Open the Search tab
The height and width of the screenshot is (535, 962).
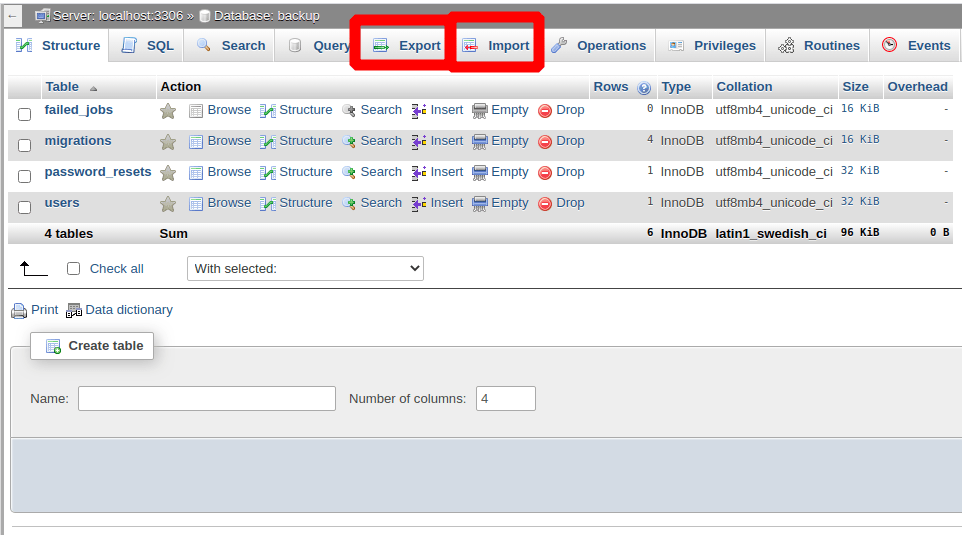coord(230,45)
